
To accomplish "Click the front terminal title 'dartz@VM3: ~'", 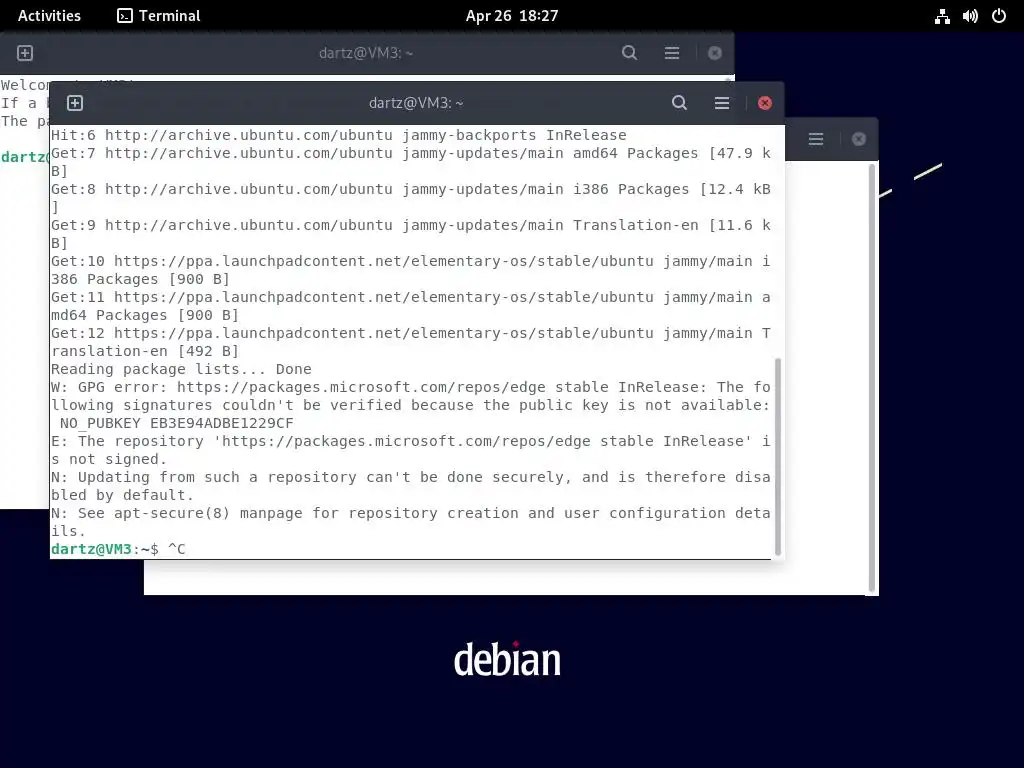I will click(416, 103).
